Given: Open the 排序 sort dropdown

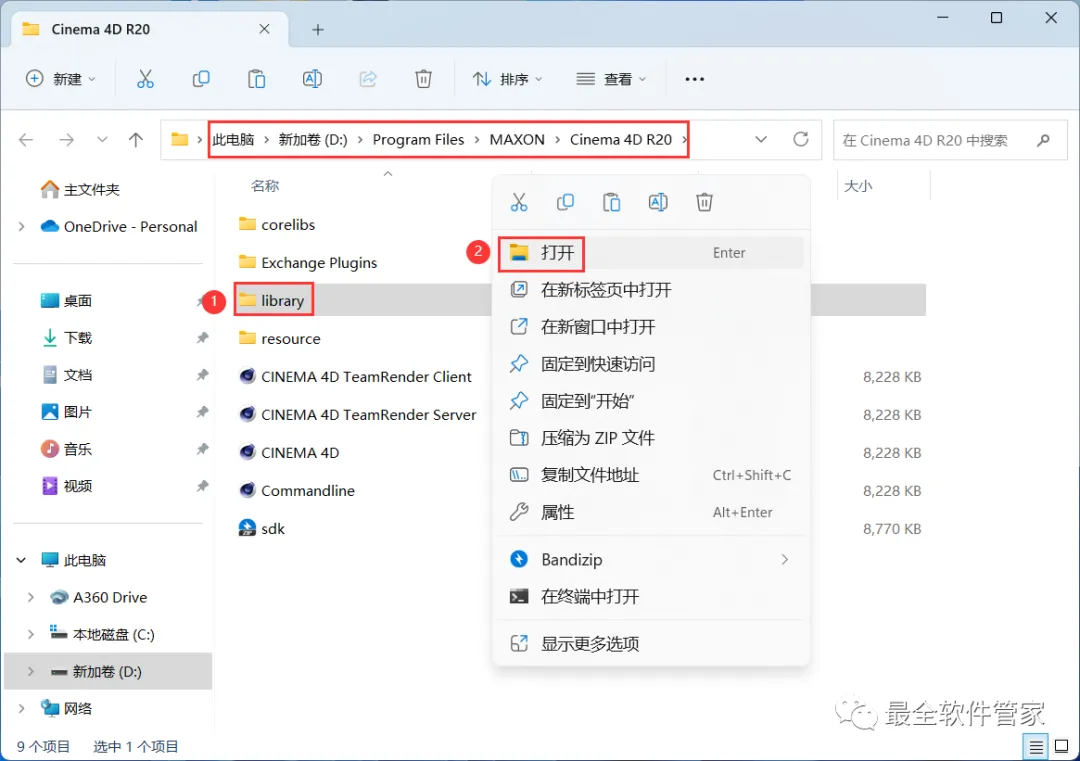Looking at the screenshot, I should [508, 79].
